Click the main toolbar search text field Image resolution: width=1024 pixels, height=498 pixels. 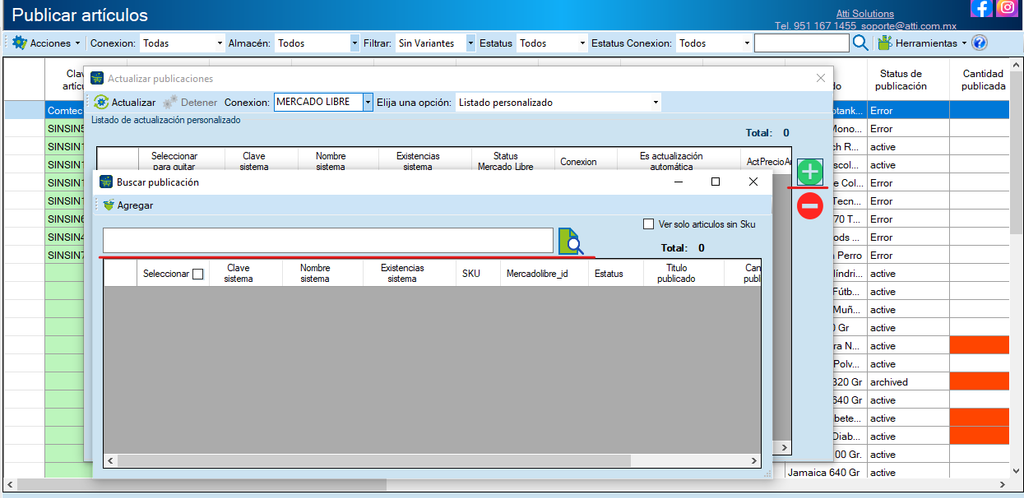click(x=801, y=43)
